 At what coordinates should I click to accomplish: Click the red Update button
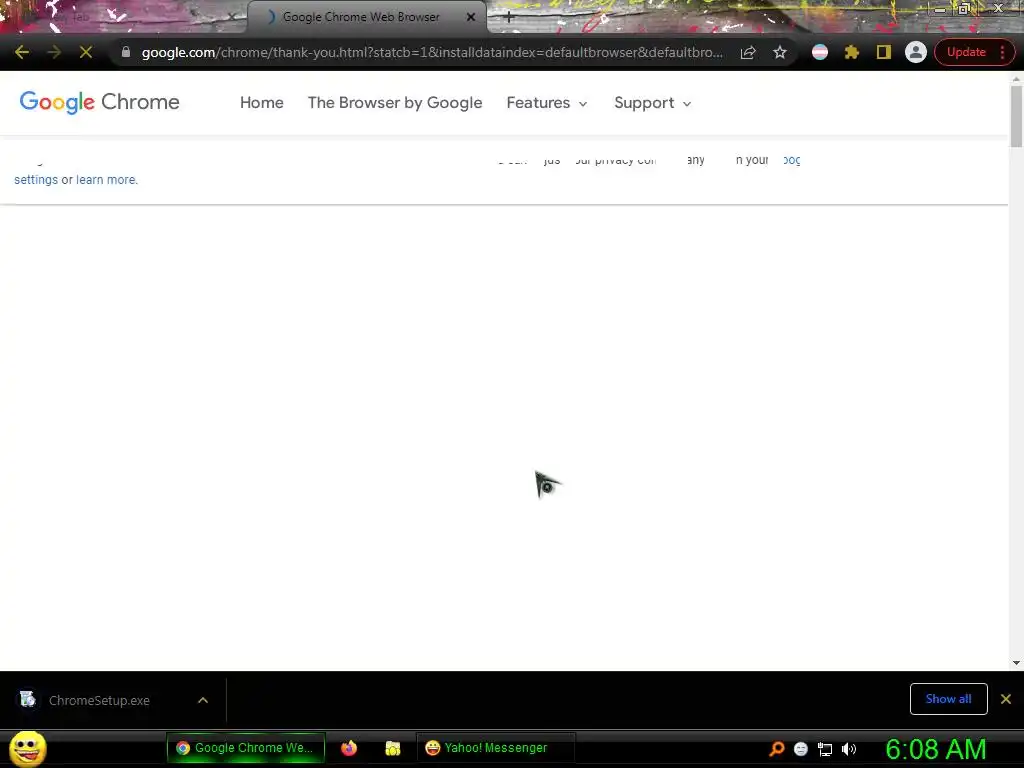(966, 52)
